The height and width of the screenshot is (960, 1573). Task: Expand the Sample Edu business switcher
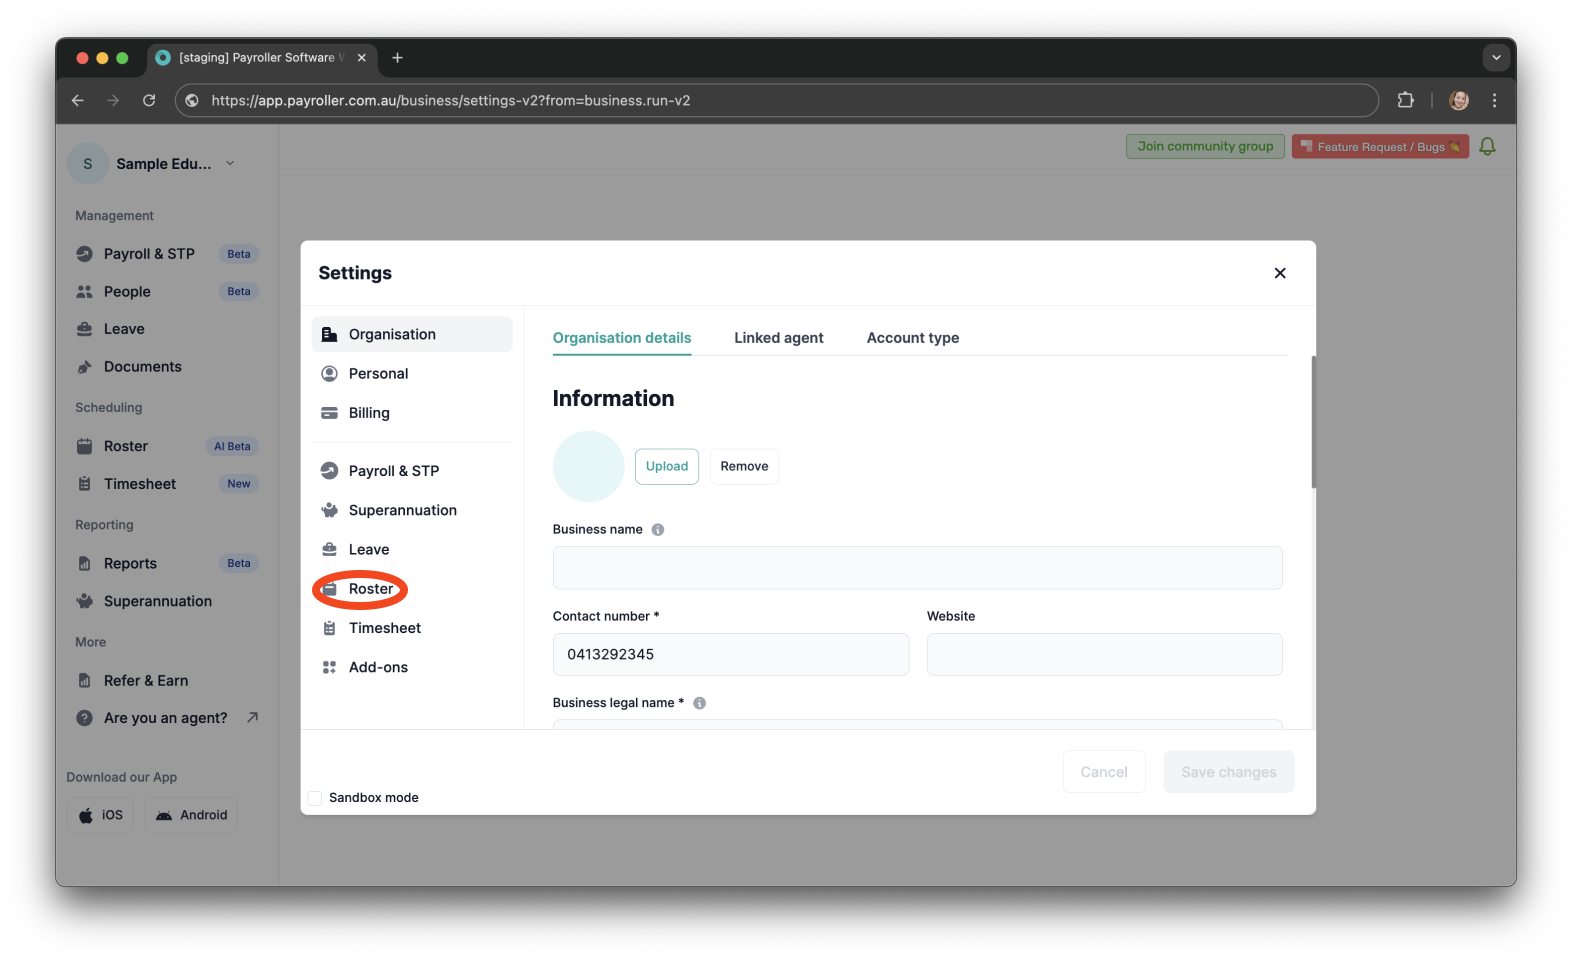[152, 164]
